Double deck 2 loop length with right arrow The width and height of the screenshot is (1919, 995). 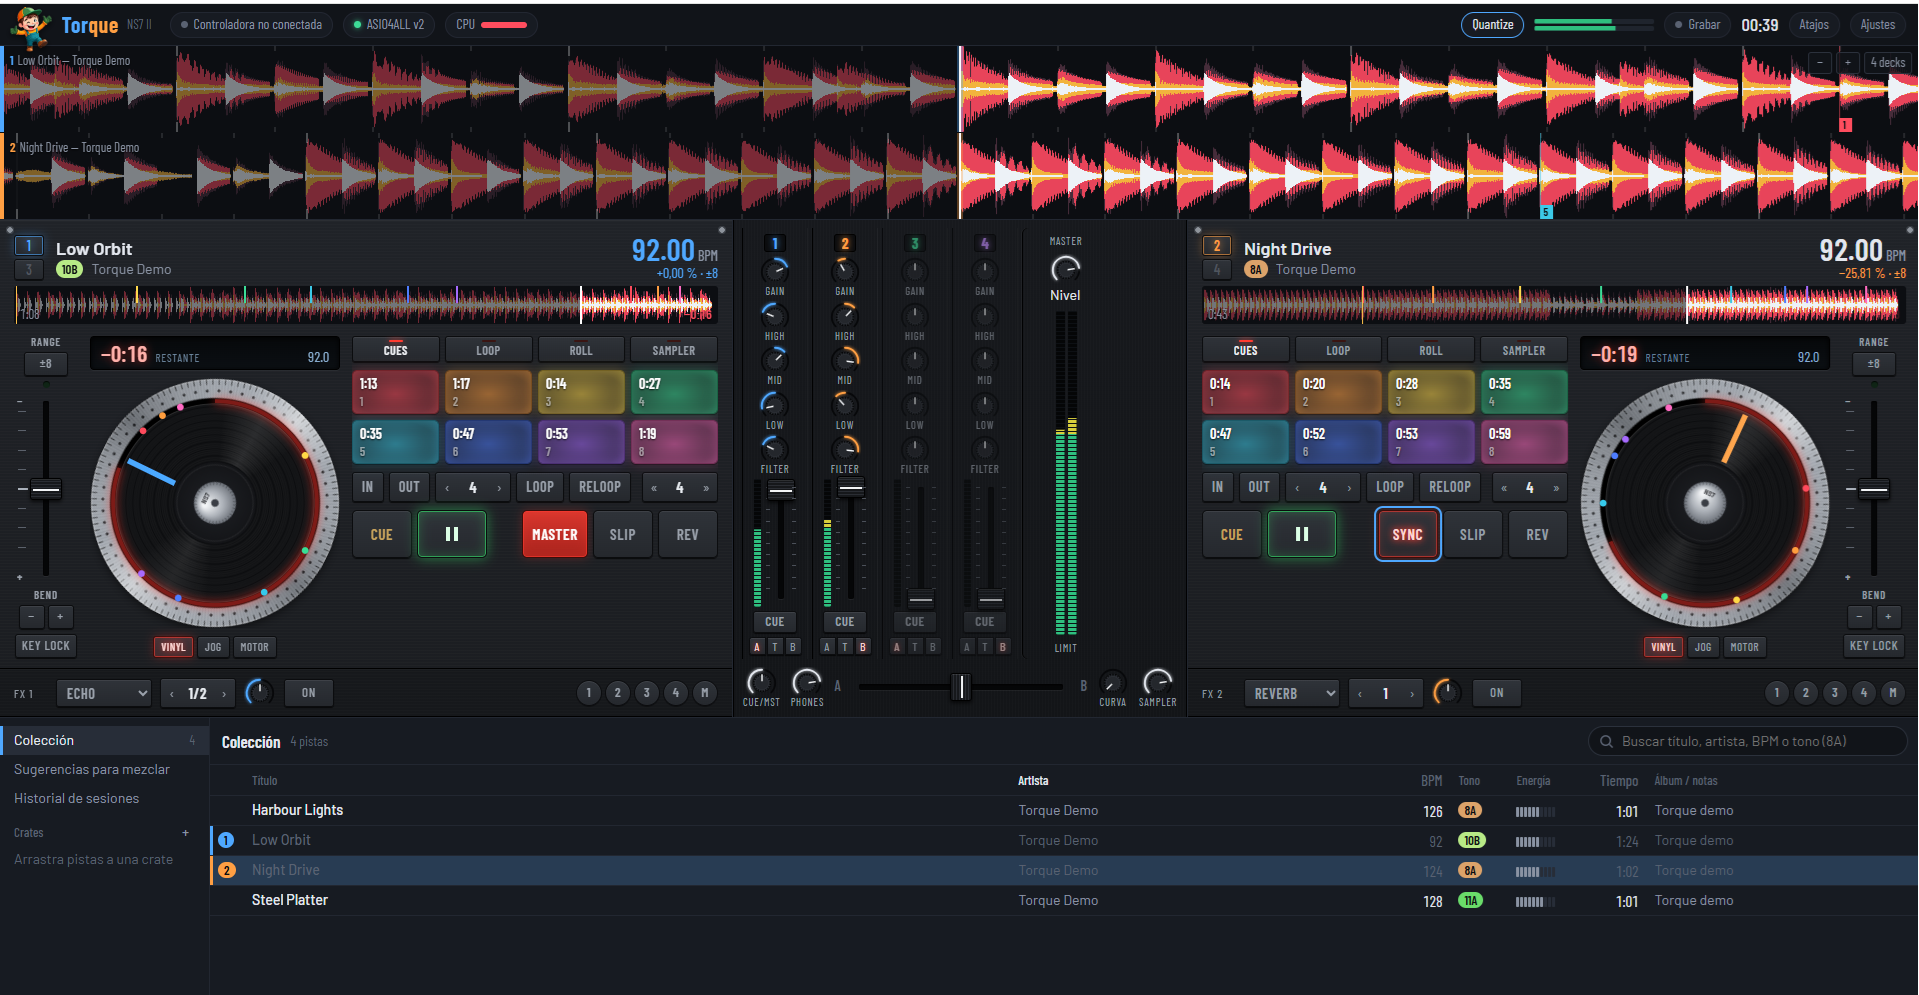click(1349, 488)
